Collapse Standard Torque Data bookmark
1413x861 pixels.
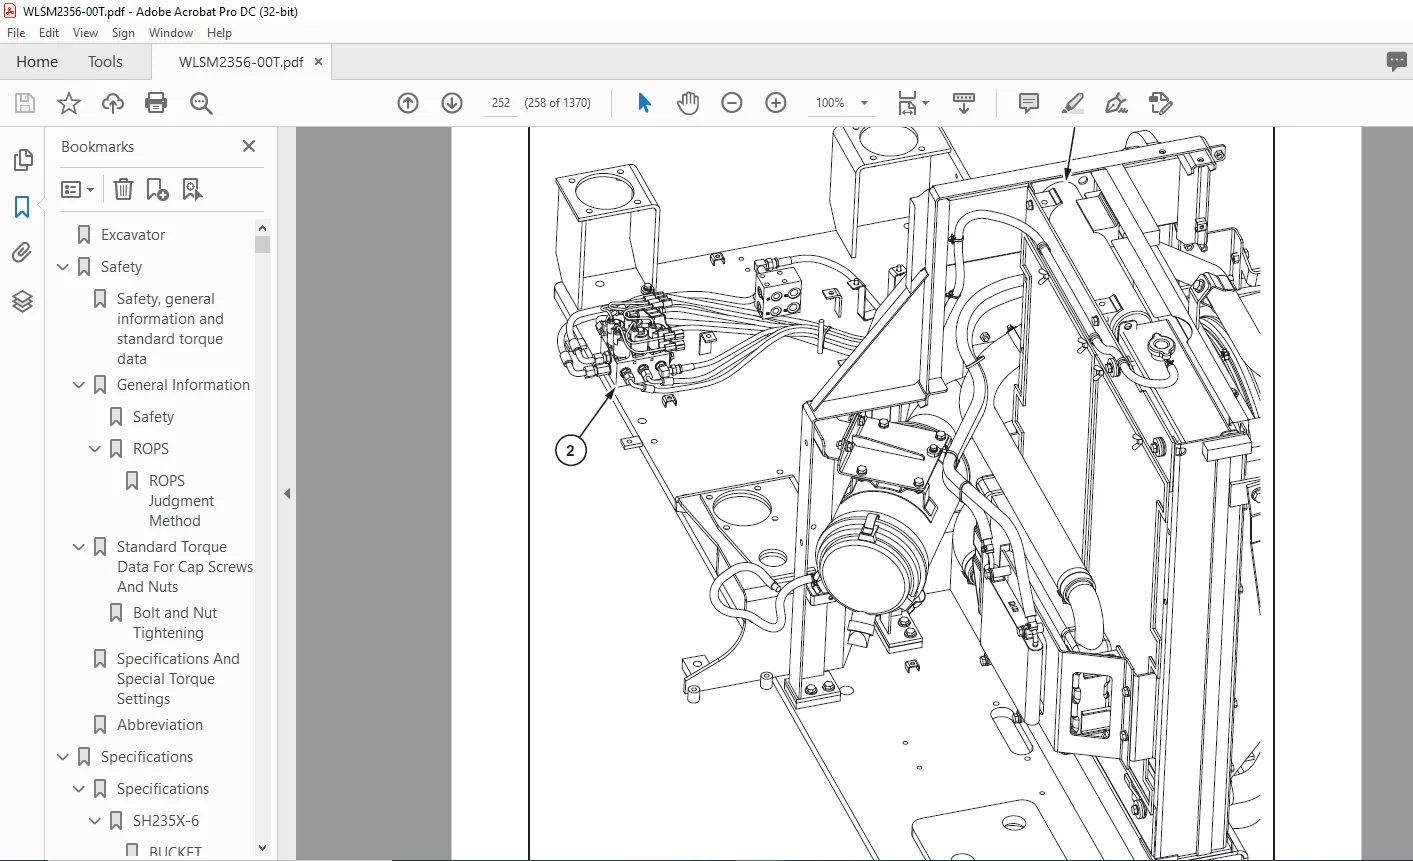[x=79, y=547]
